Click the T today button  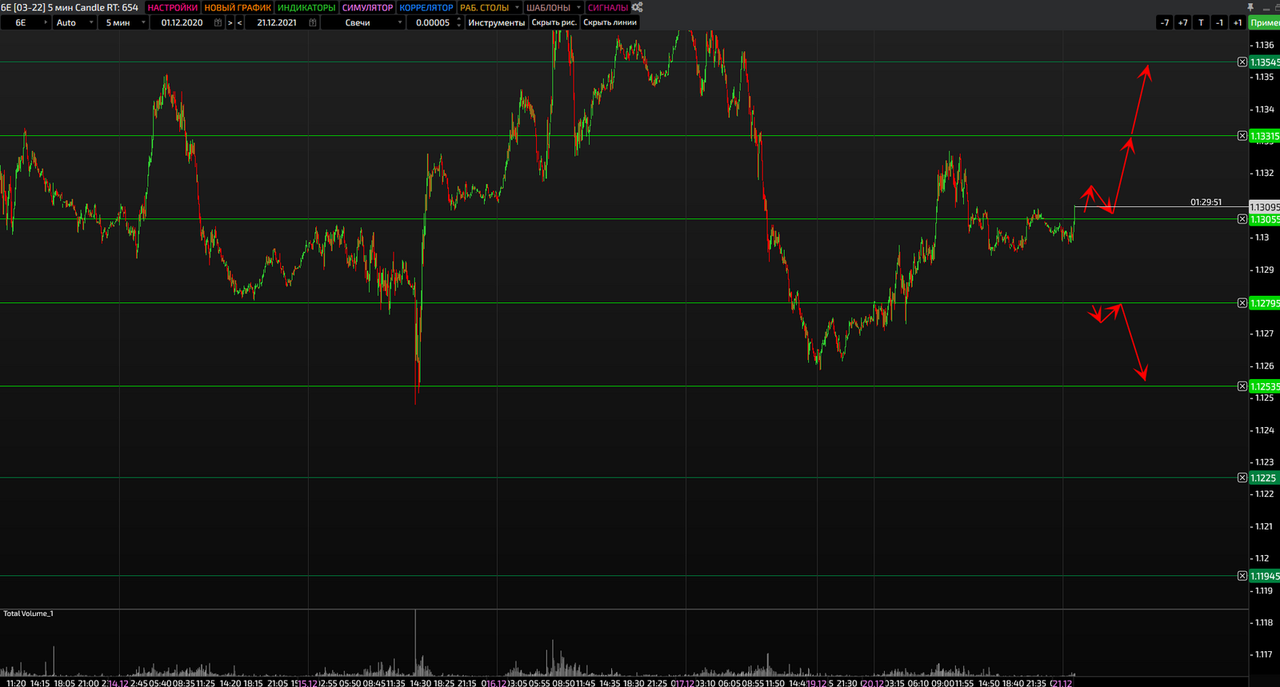[1201, 22]
